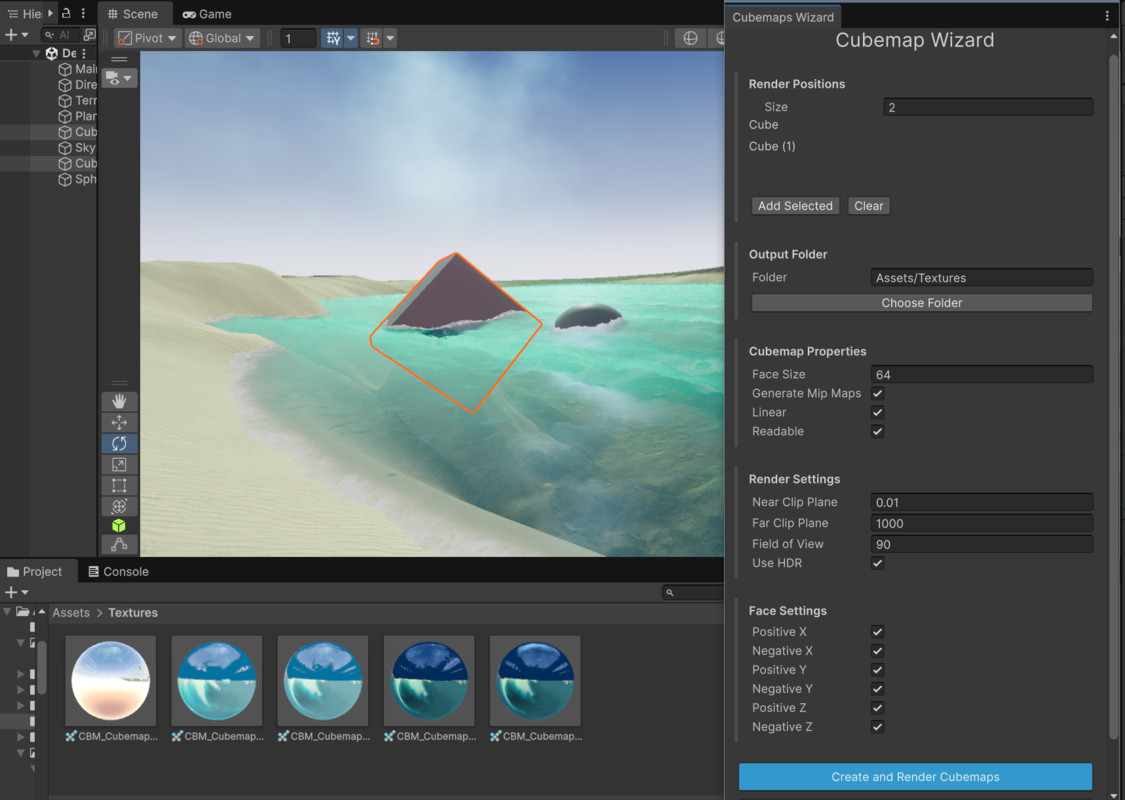1125x800 pixels.
Task: Toggle the grid snapping icon
Action: pos(333,38)
